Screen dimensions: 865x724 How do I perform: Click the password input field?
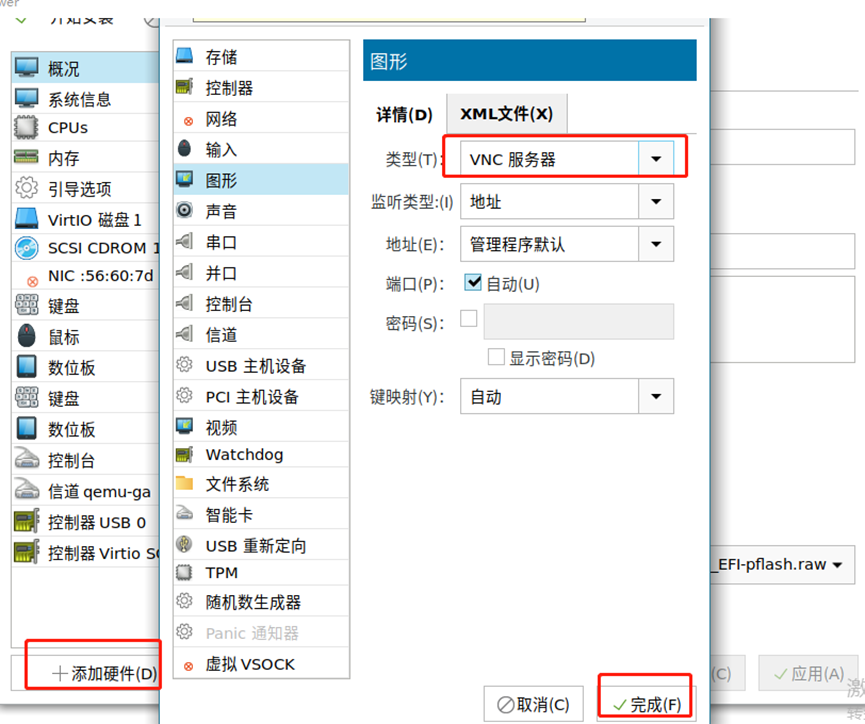(579, 321)
